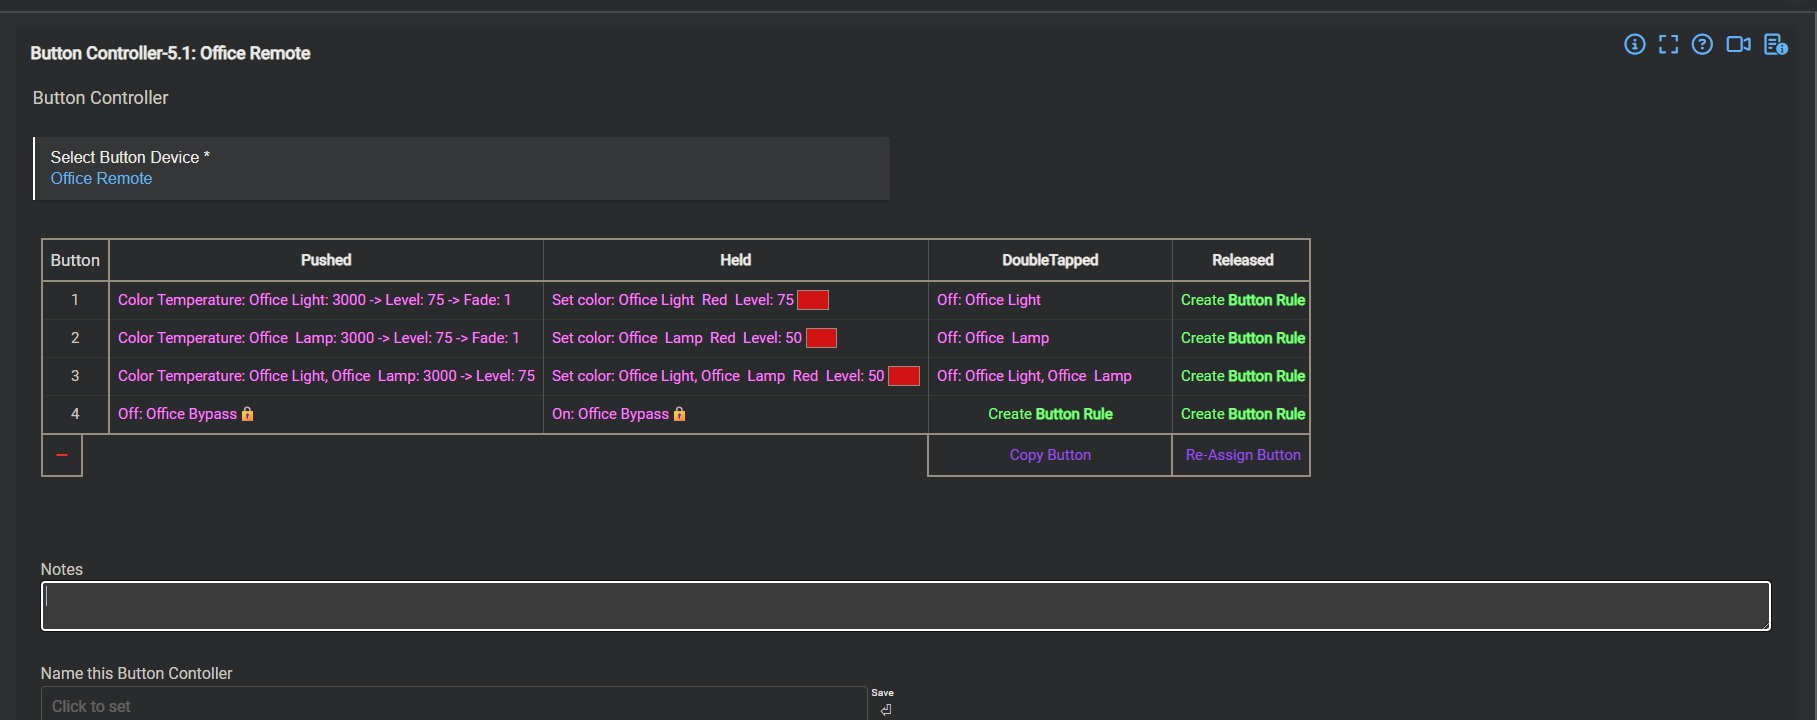Open the document info icon
The image size is (1817, 720).
pos(1775,44)
